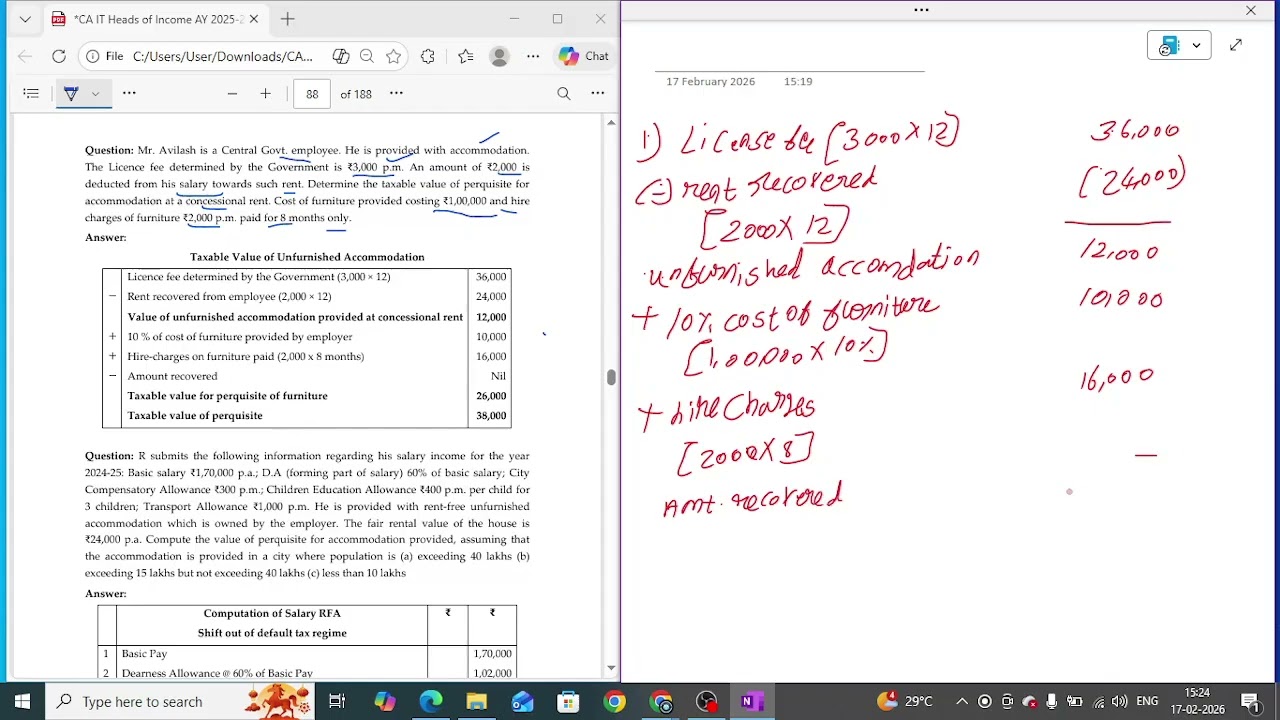Toggle the PDF table of contents

[31, 93]
